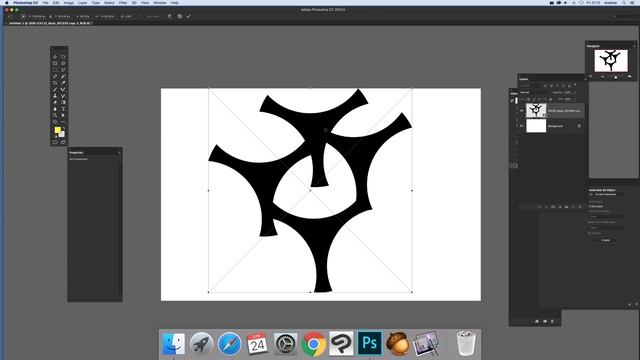Click the Background layer lock icon
The image size is (640, 360).
(x=579, y=126)
